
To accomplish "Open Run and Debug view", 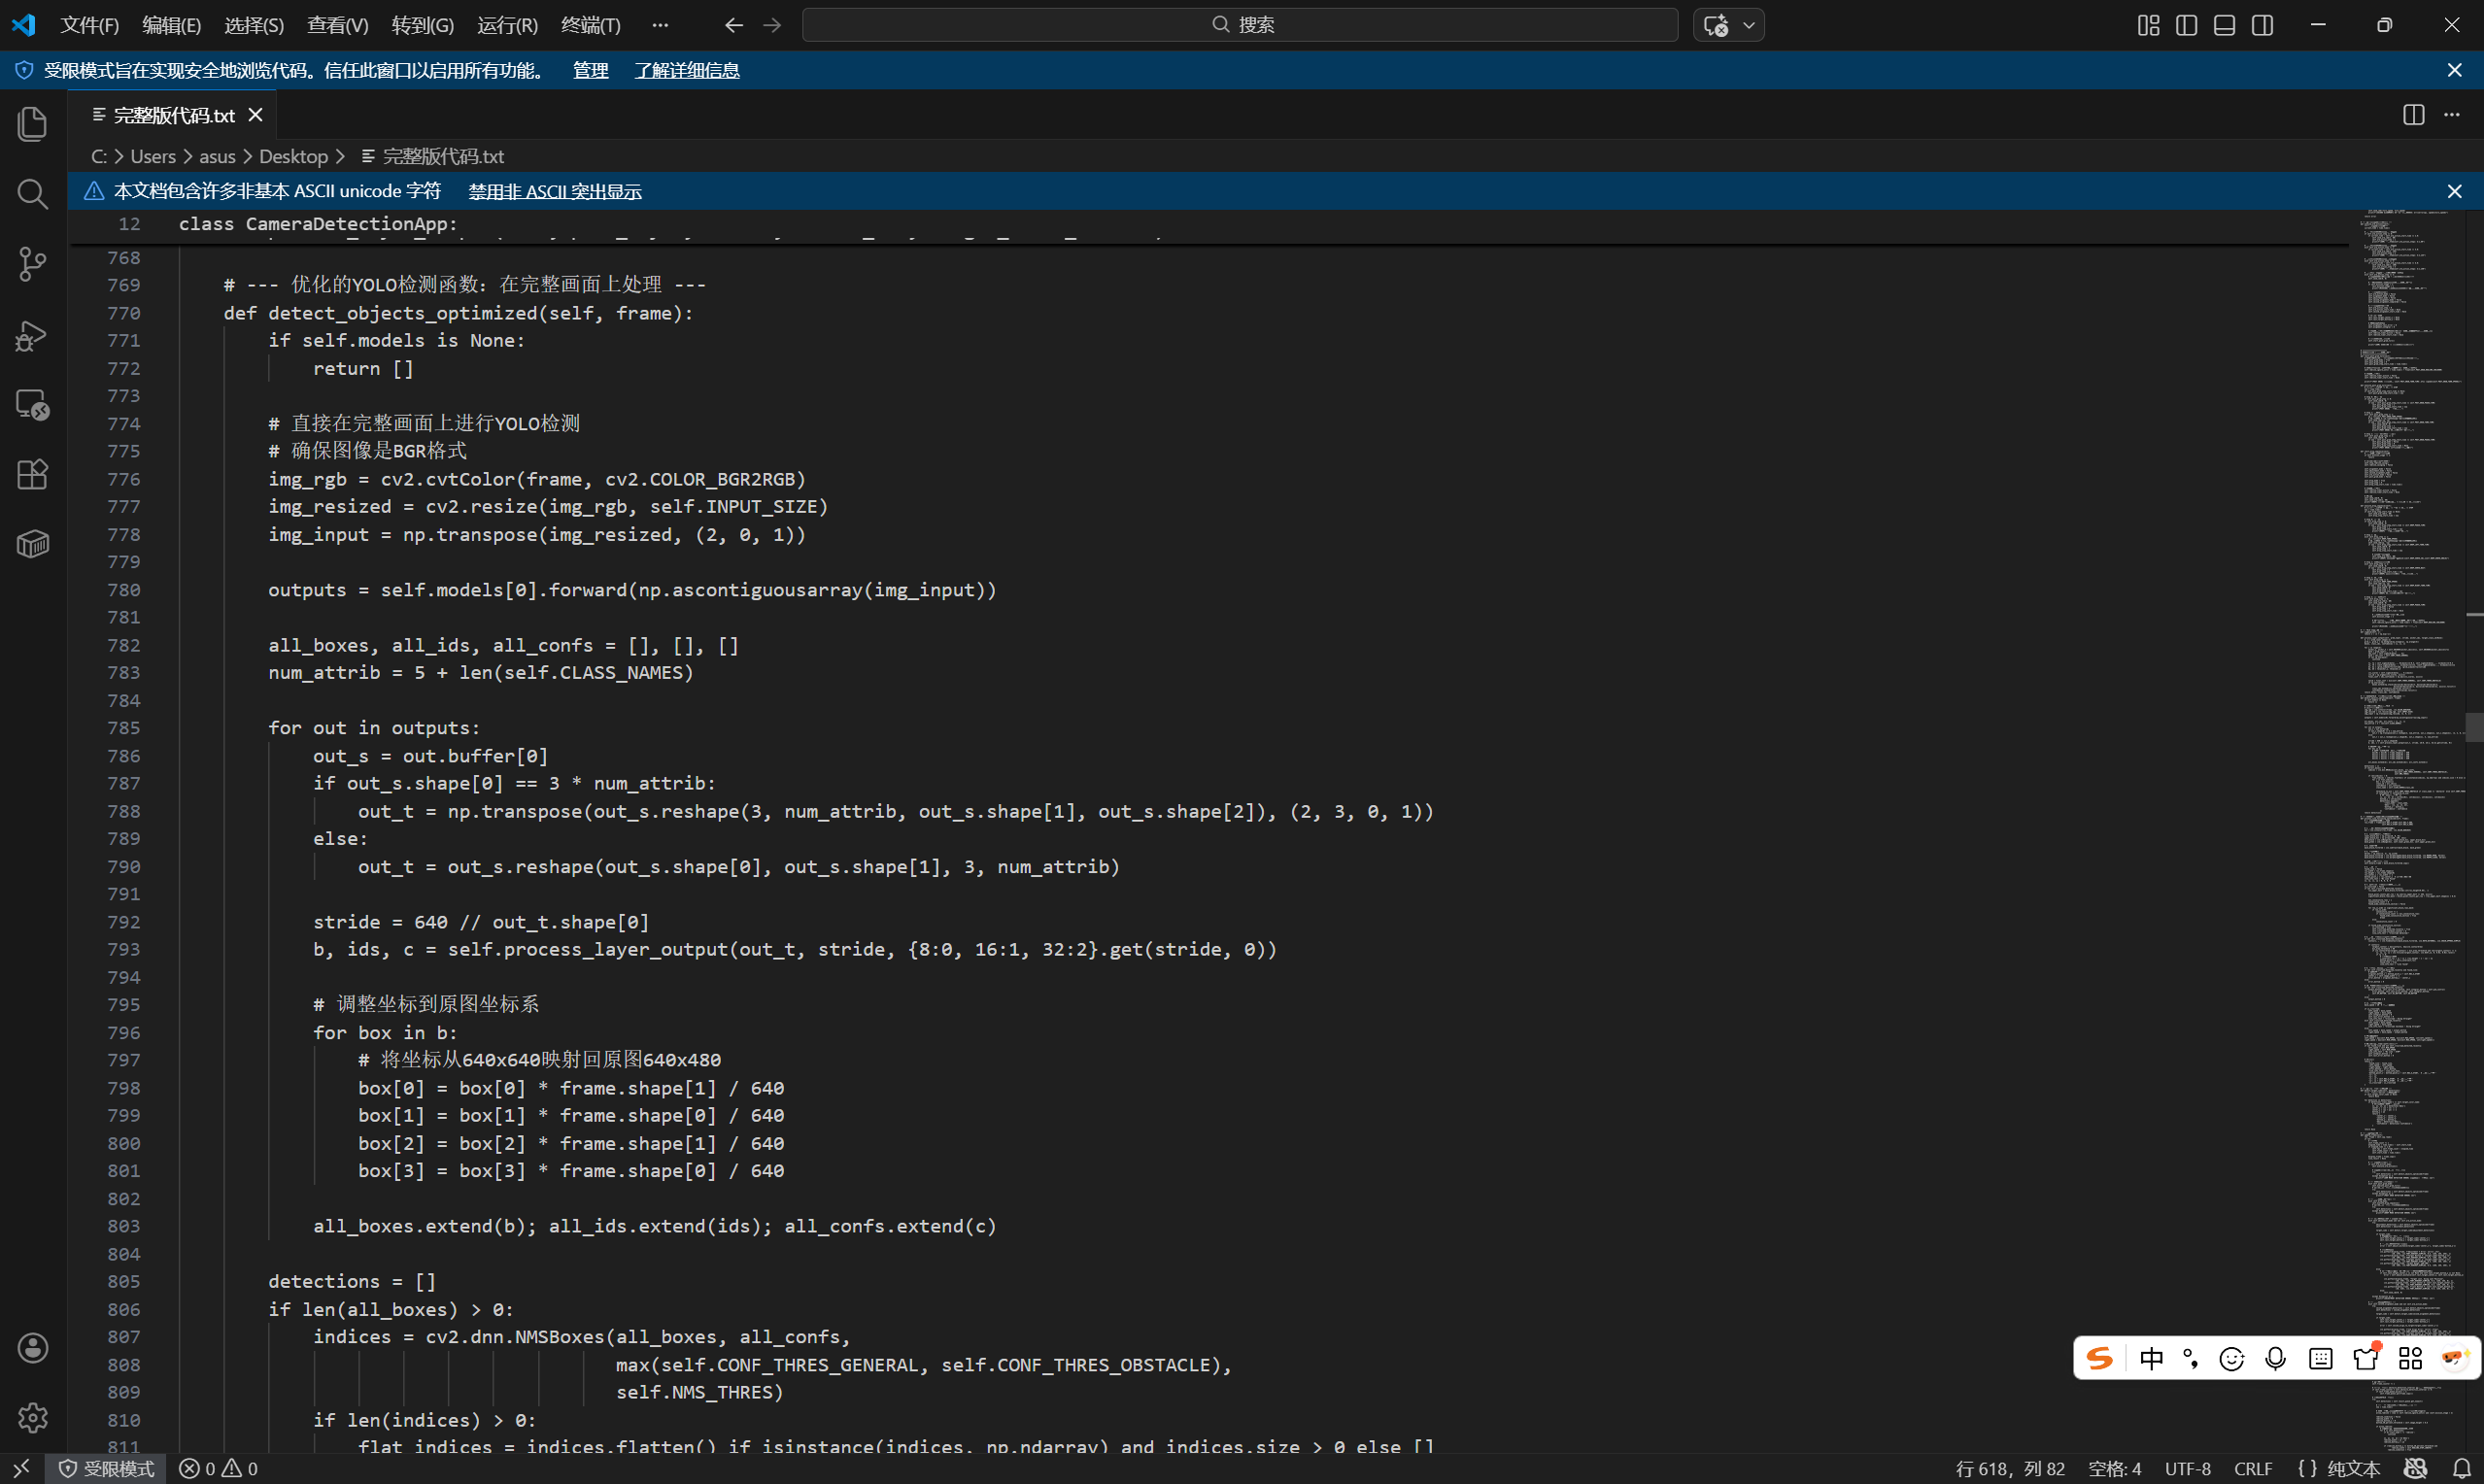I will pyautogui.click(x=32, y=335).
